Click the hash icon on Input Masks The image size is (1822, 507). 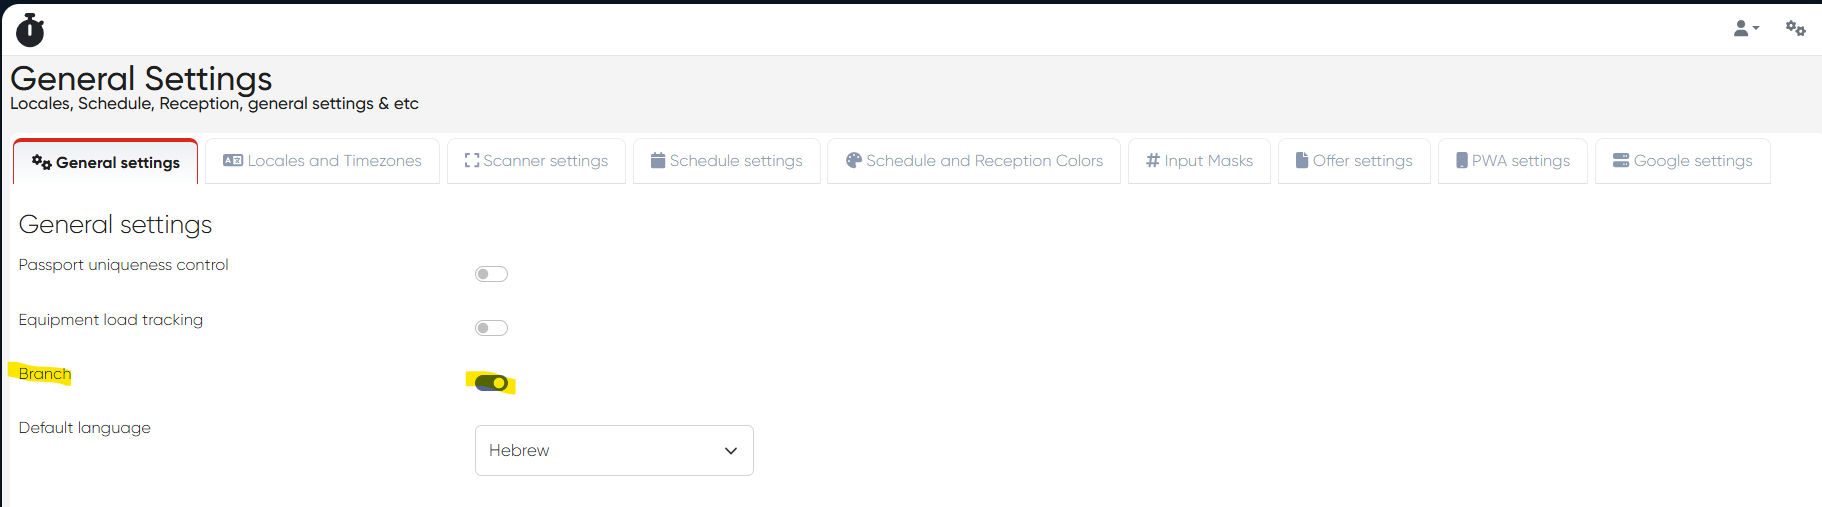point(1152,161)
